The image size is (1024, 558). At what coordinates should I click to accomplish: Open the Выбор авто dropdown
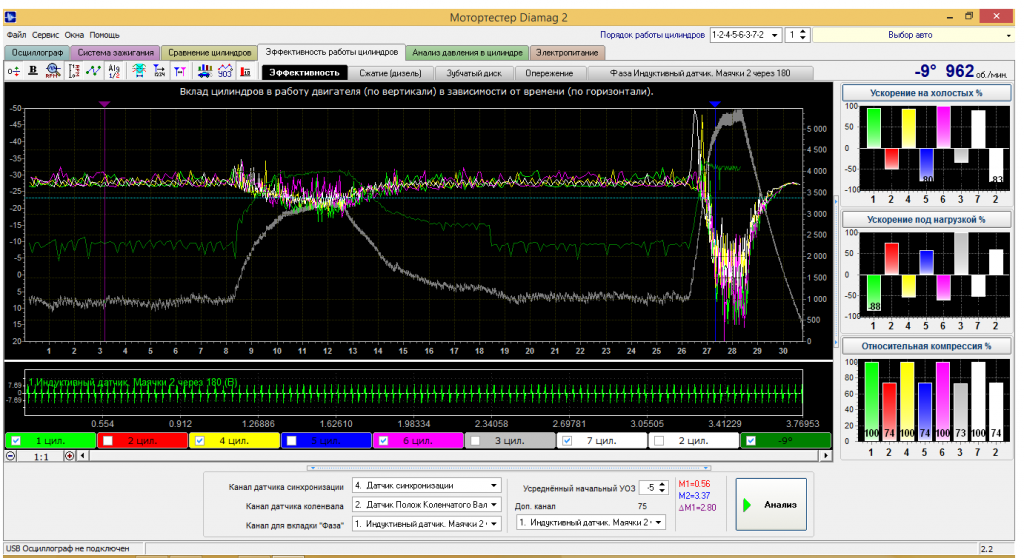point(913,35)
